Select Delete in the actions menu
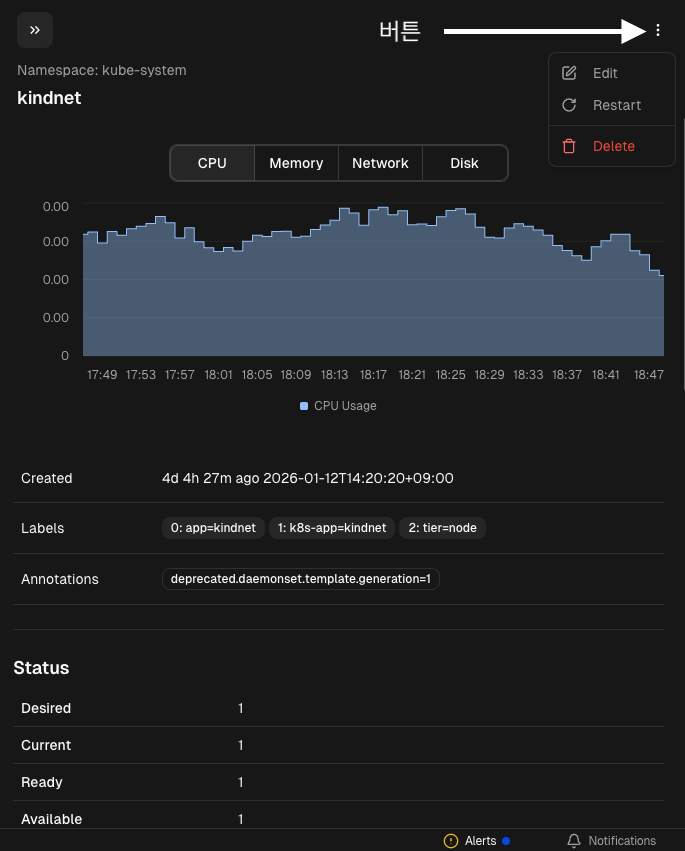 click(613, 146)
